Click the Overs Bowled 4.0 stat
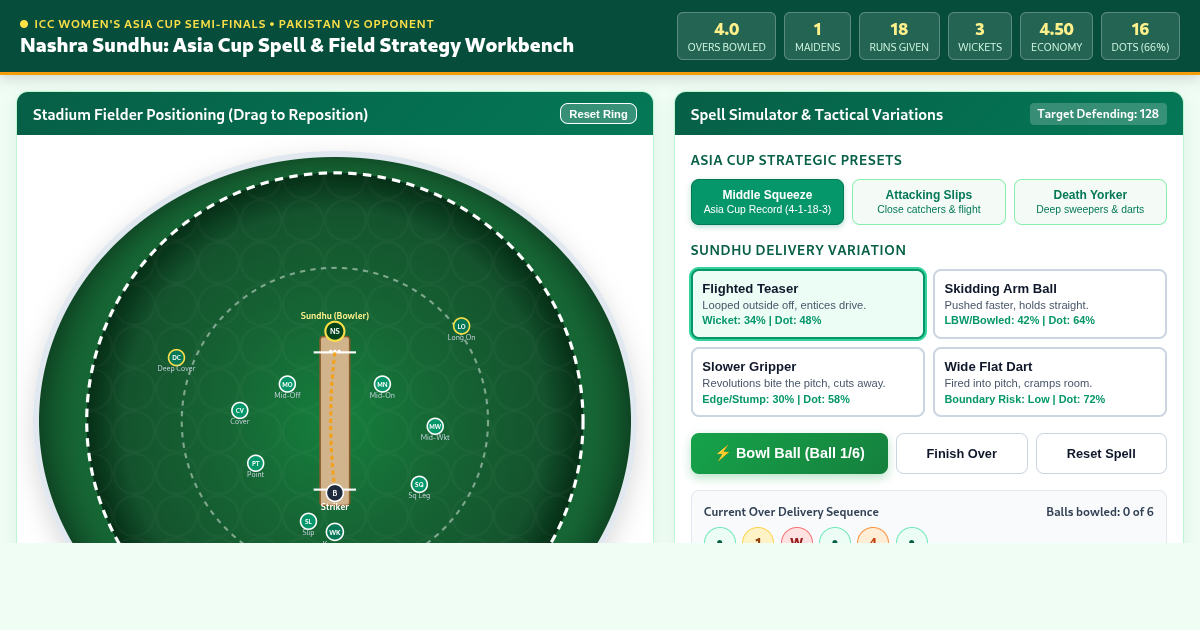Screen dimensions: 1200x630 (x=726, y=36)
